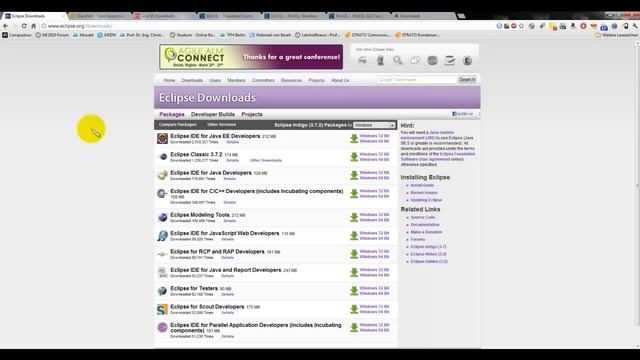Click the browser back arrow
The height and width of the screenshot is (360, 640).
[x=5, y=26]
